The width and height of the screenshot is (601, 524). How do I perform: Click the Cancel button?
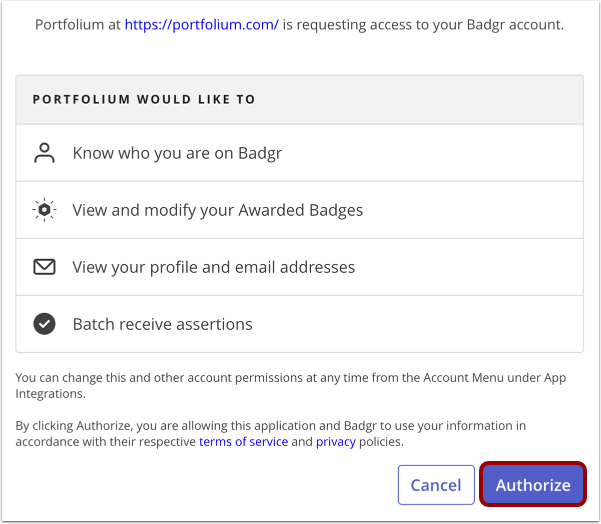pos(436,485)
